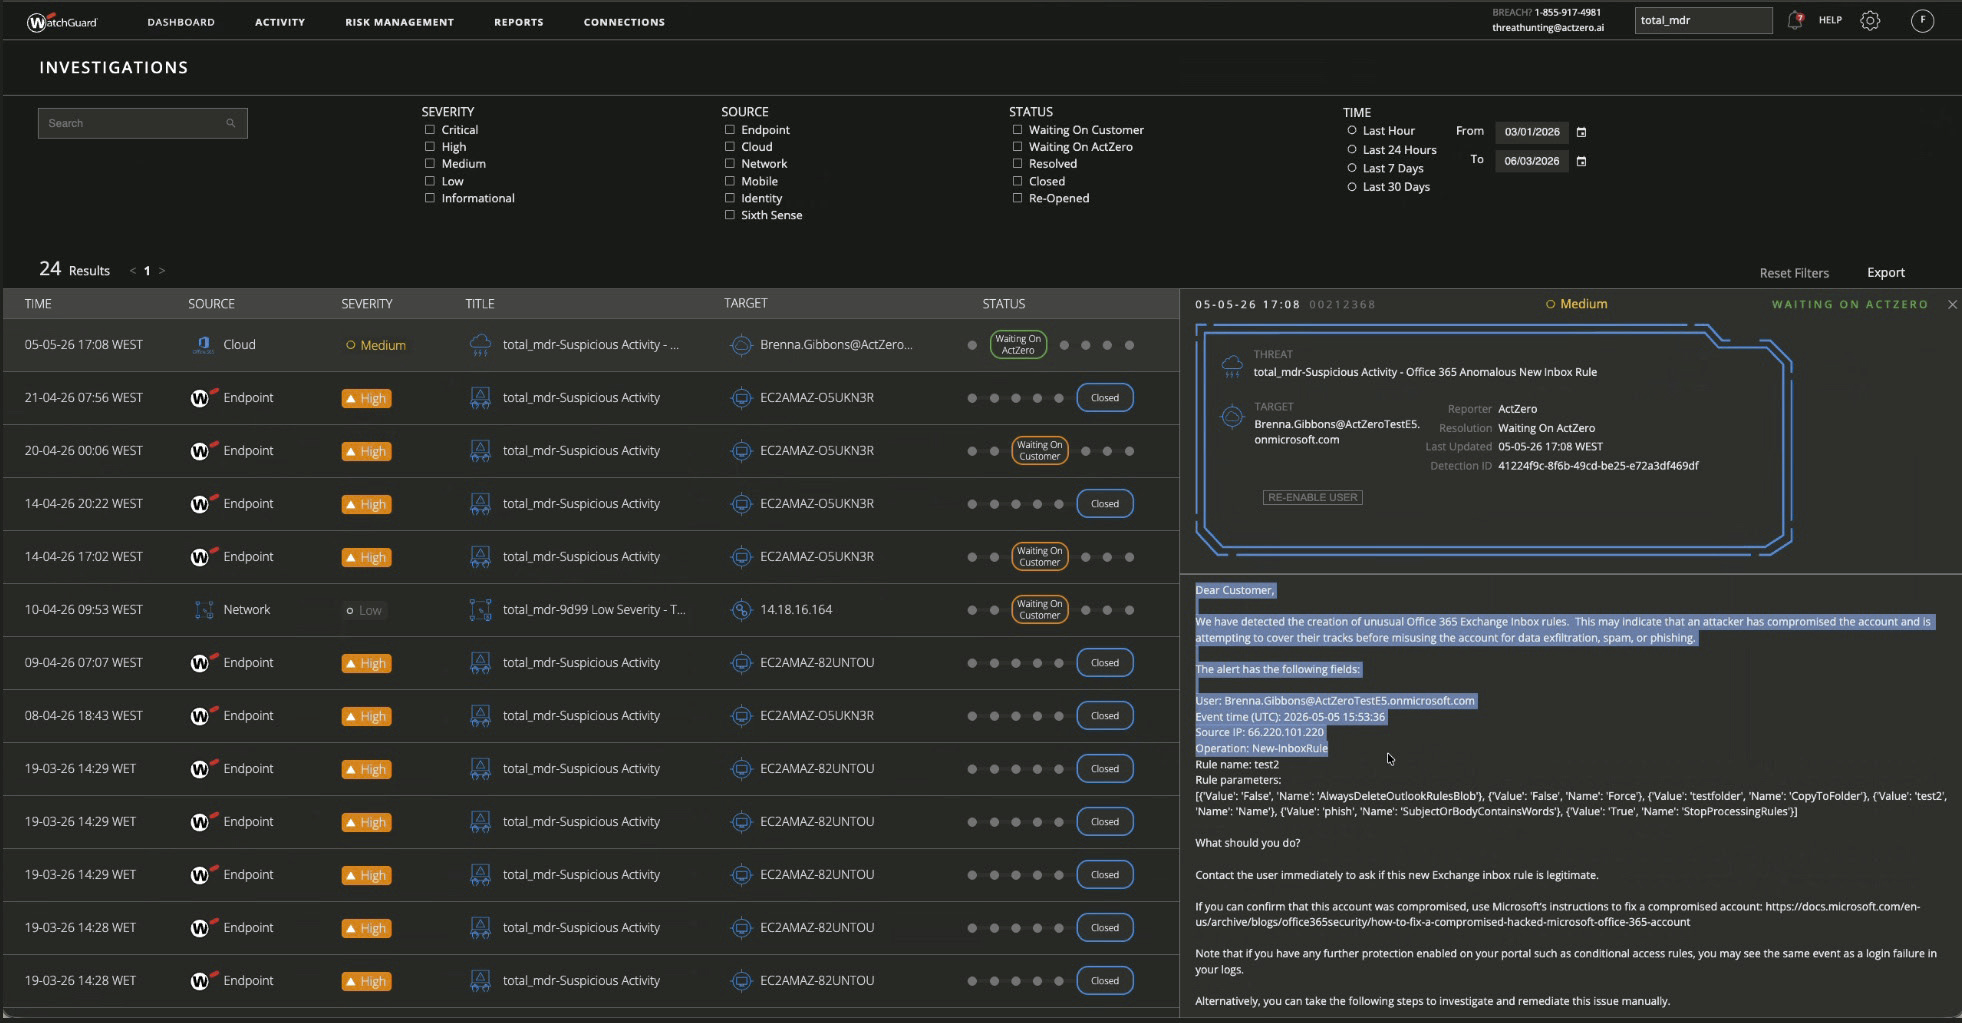This screenshot has height=1023, width=1962.
Task: Select the Last 24 Hours radio option
Action: click(1352, 150)
